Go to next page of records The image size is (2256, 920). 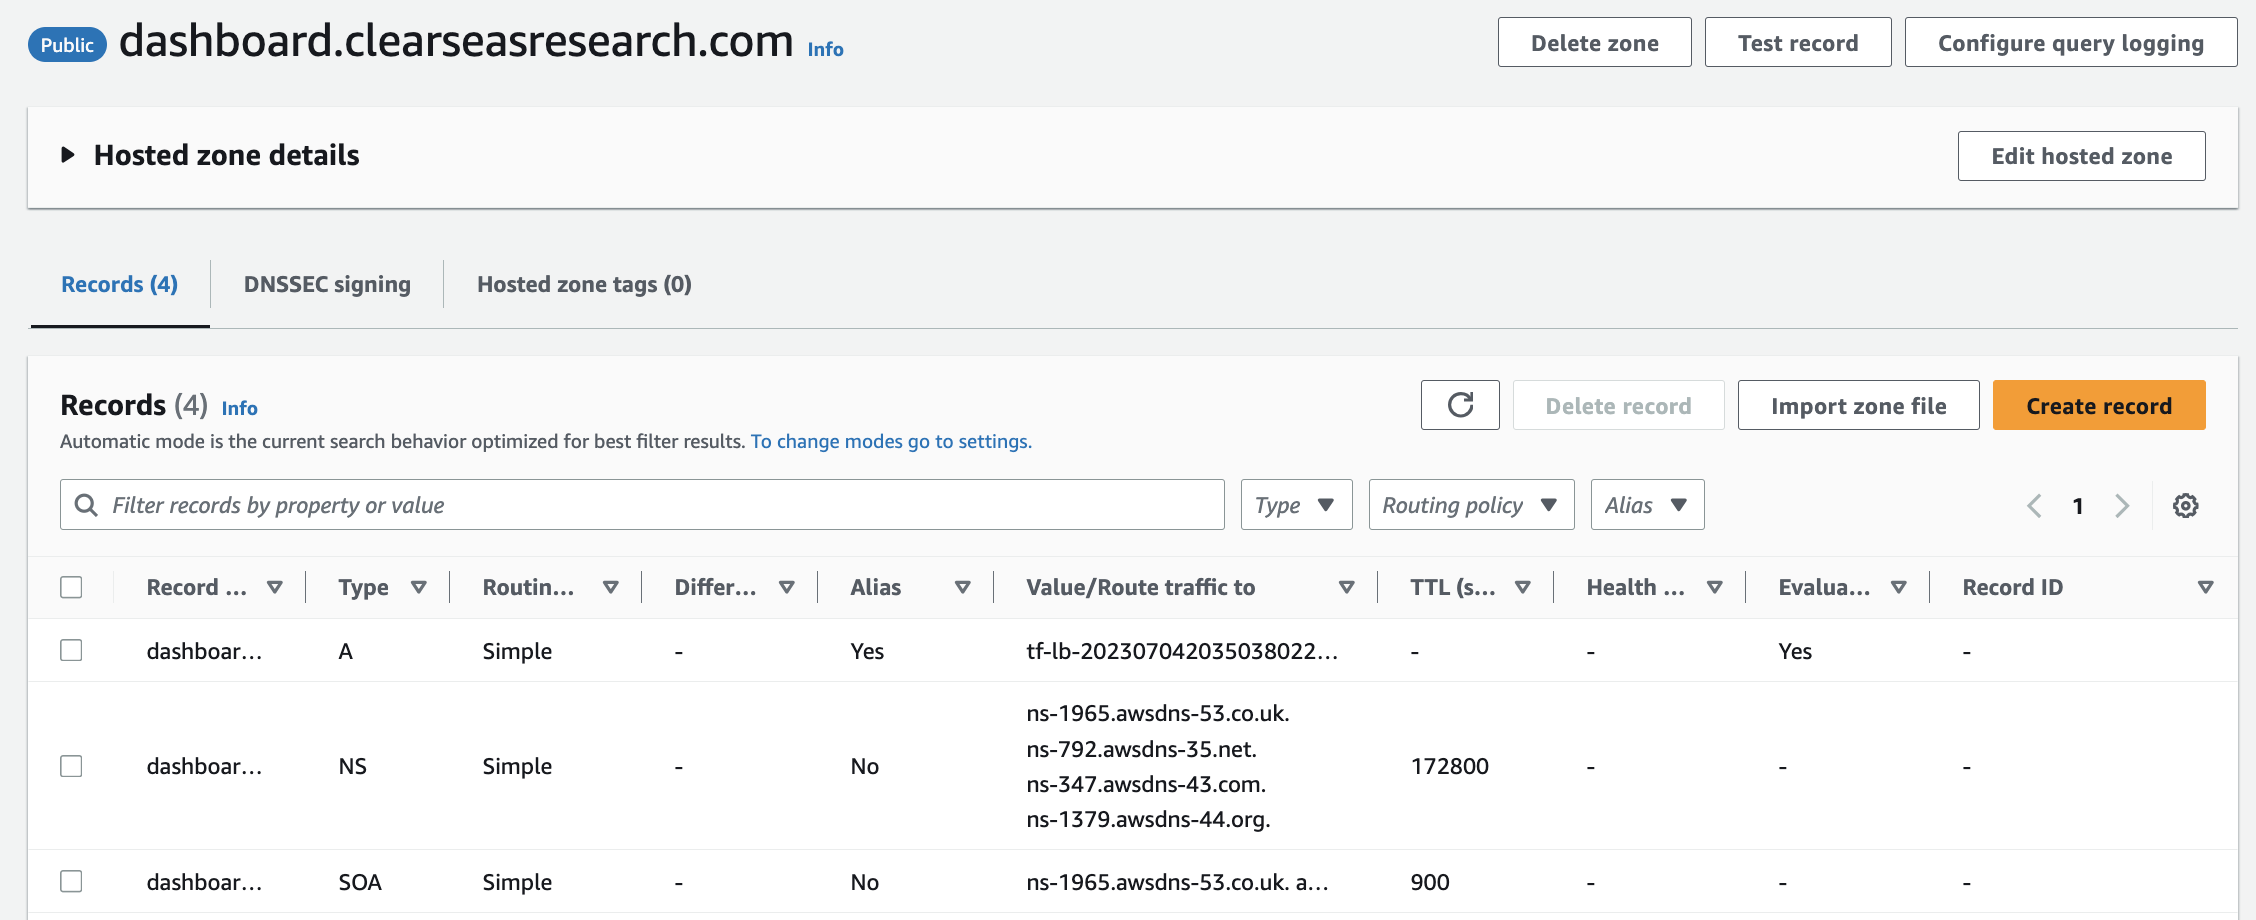click(x=2122, y=506)
